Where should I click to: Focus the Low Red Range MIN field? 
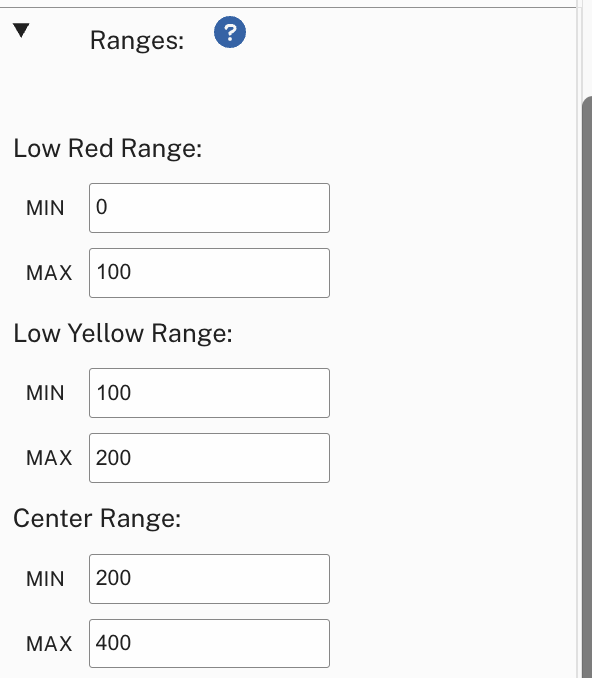tap(209, 208)
